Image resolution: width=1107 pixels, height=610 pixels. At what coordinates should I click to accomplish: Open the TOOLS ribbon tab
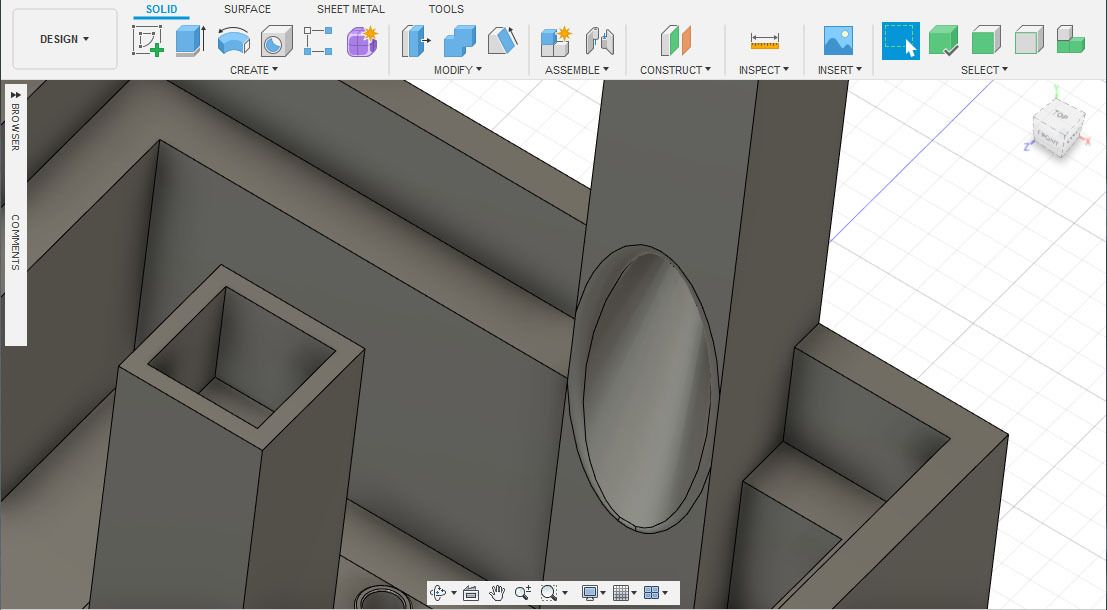tap(444, 9)
